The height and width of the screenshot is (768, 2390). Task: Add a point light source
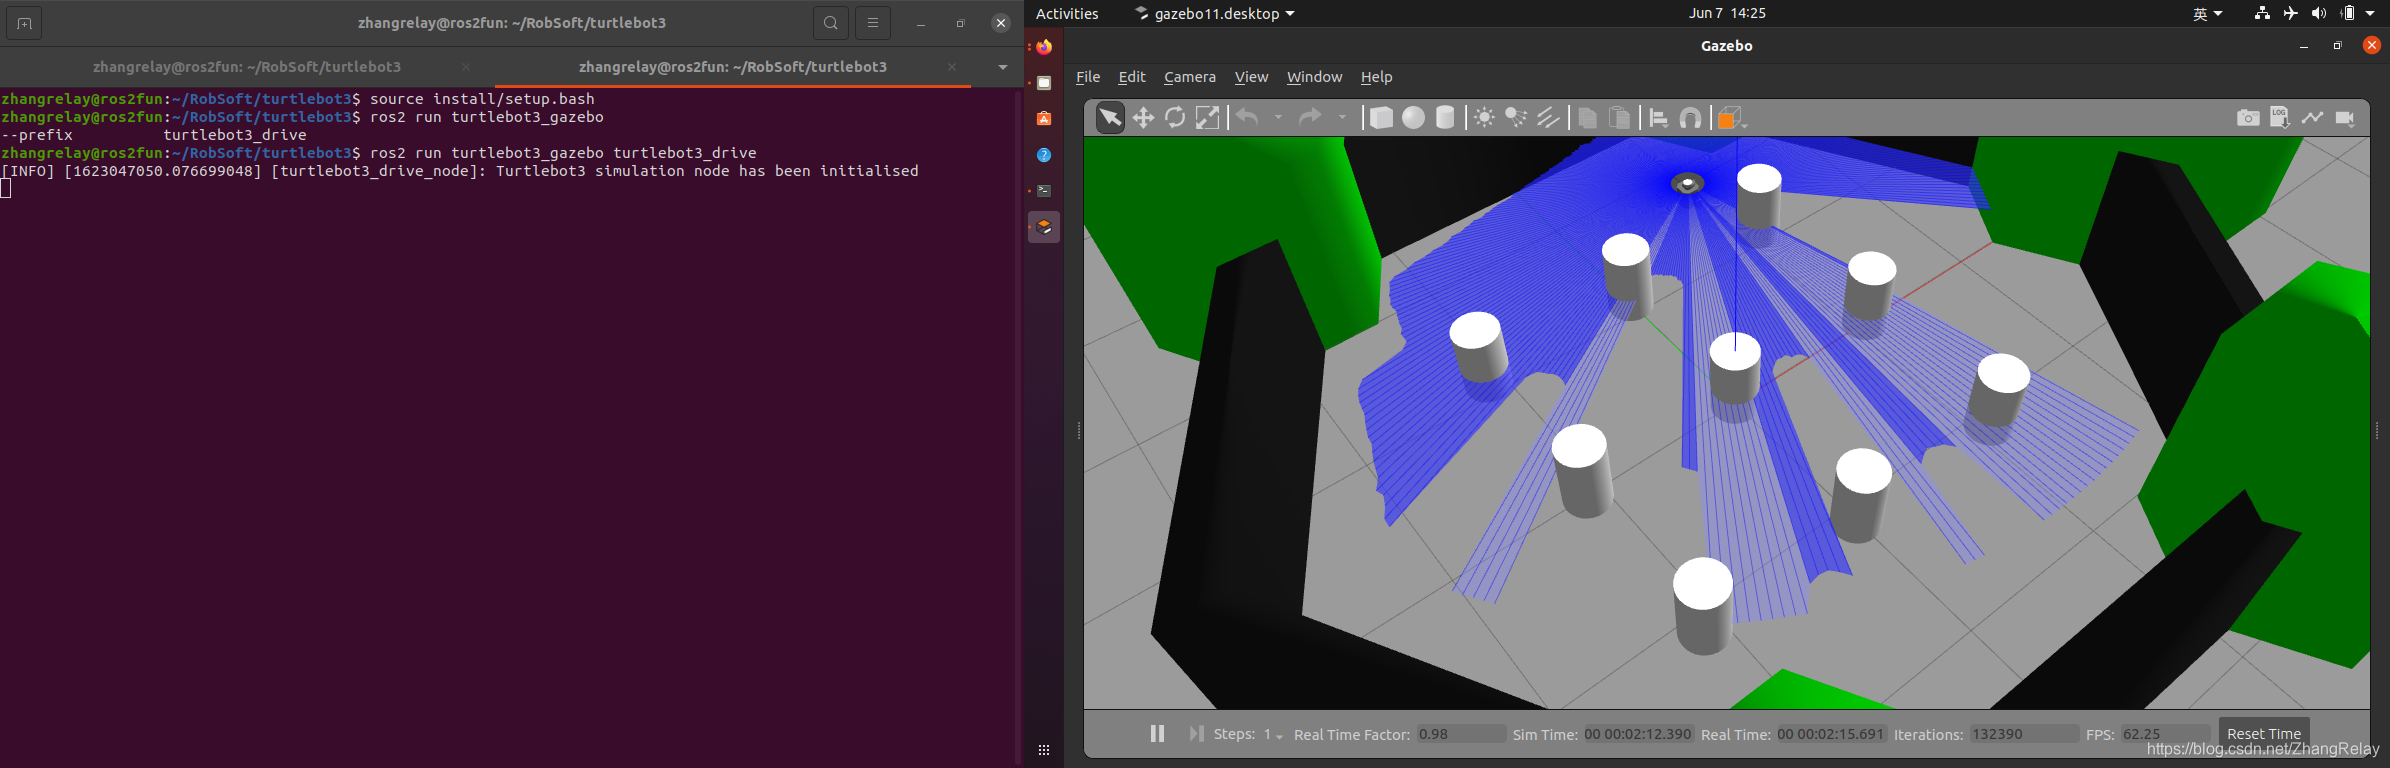pos(1485,118)
